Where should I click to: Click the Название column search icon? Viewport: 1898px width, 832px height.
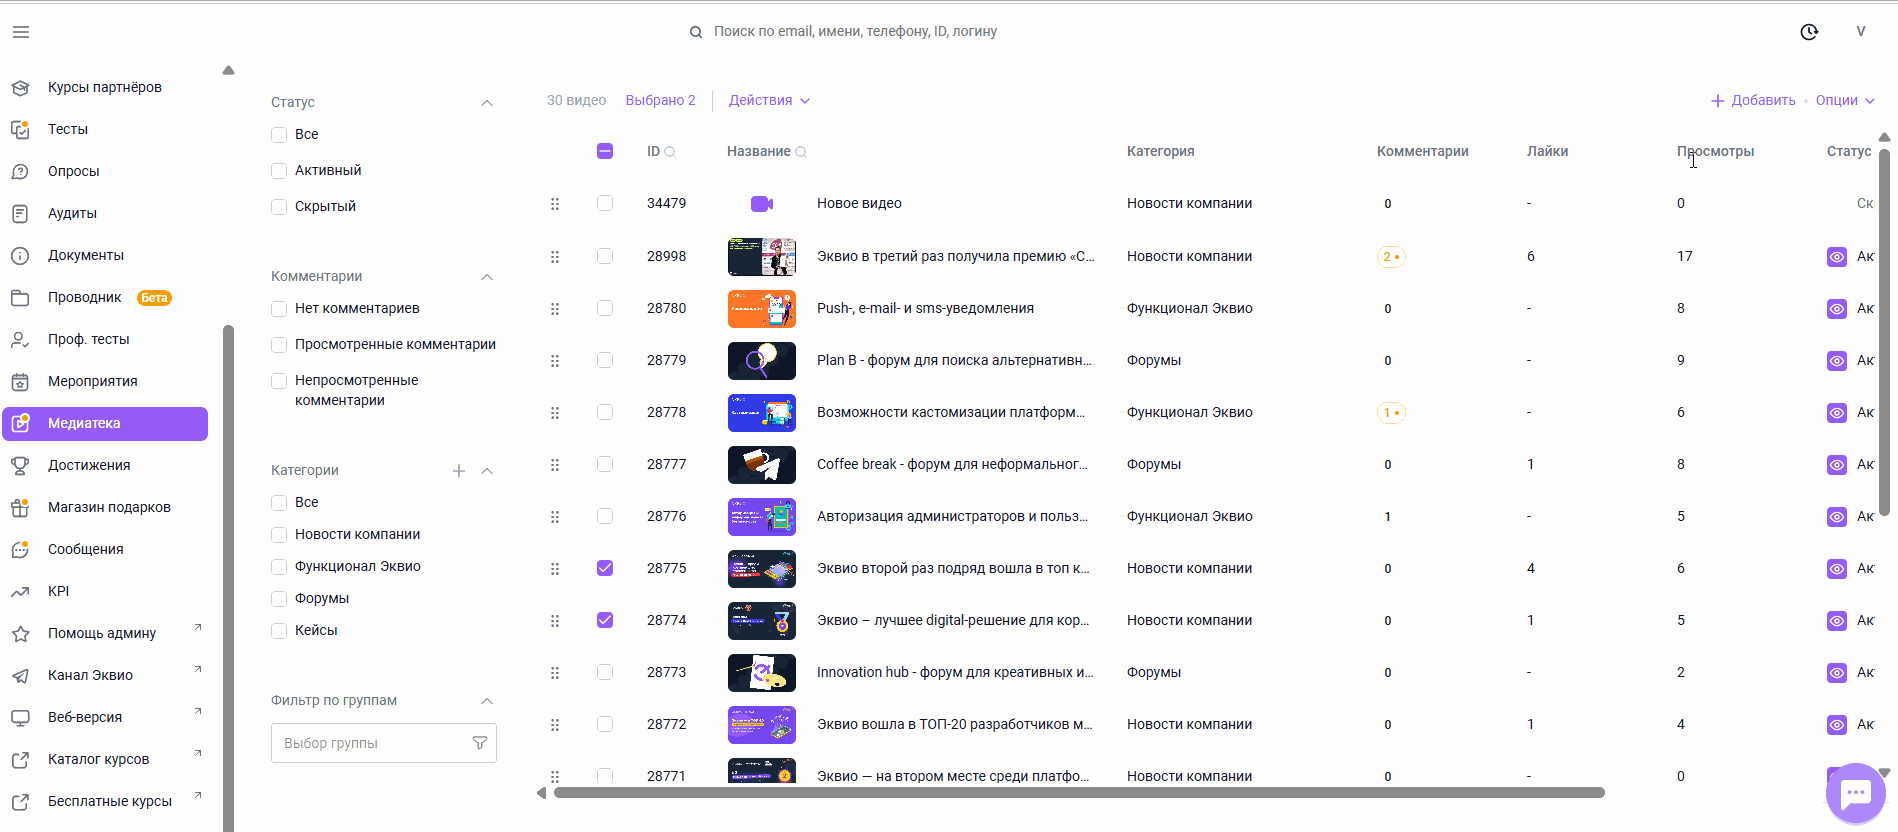coord(801,152)
